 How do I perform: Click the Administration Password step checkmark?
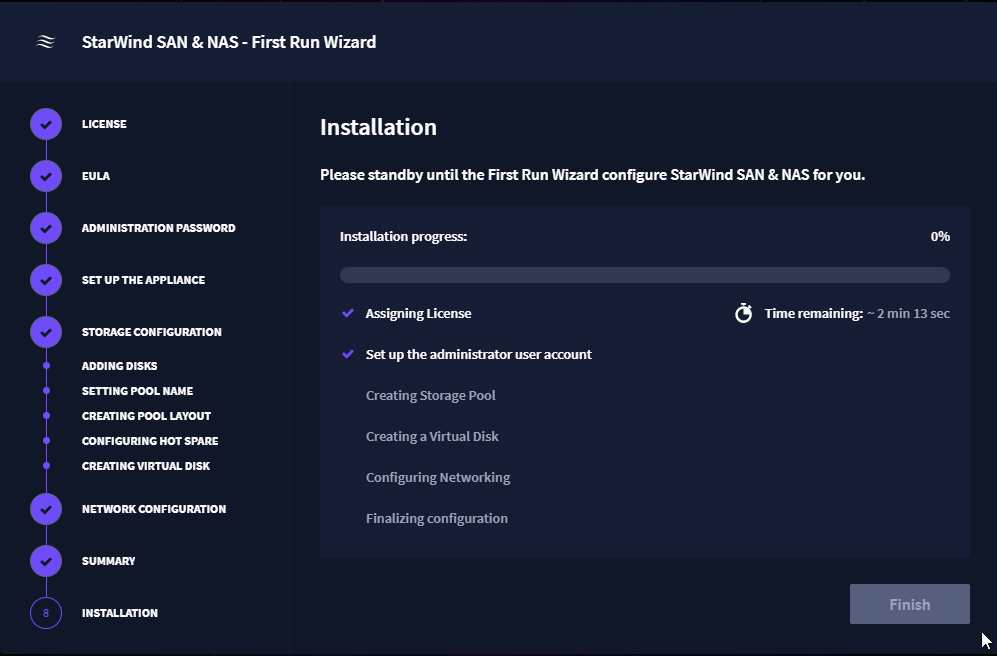tap(46, 228)
